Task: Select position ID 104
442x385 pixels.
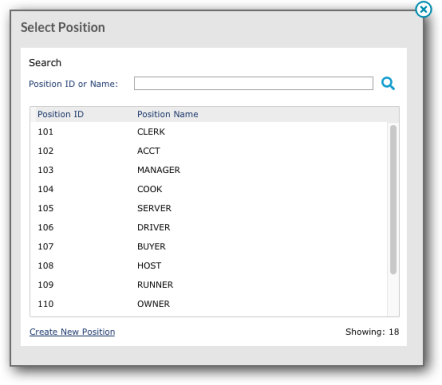Action: [x=45, y=189]
